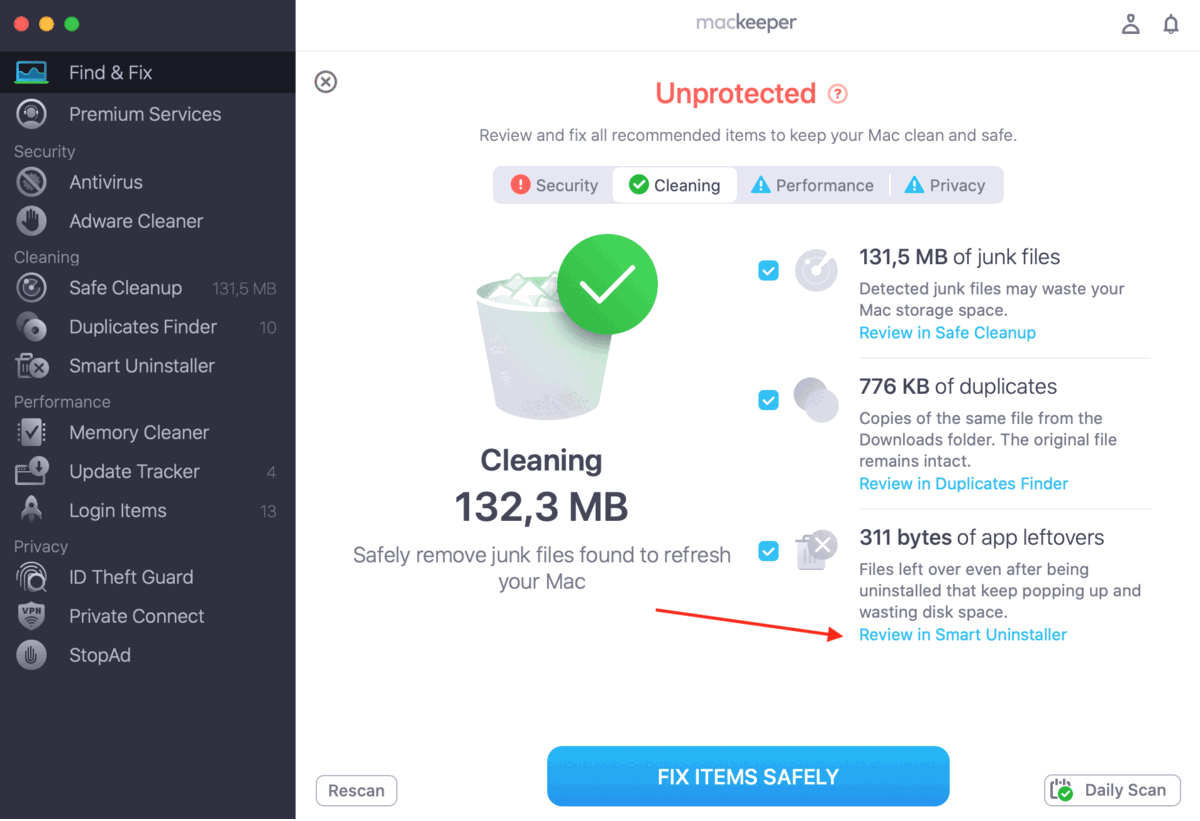The width and height of the screenshot is (1200, 821).
Task: Uncheck the duplicates checkbox
Action: pyautogui.click(x=768, y=400)
